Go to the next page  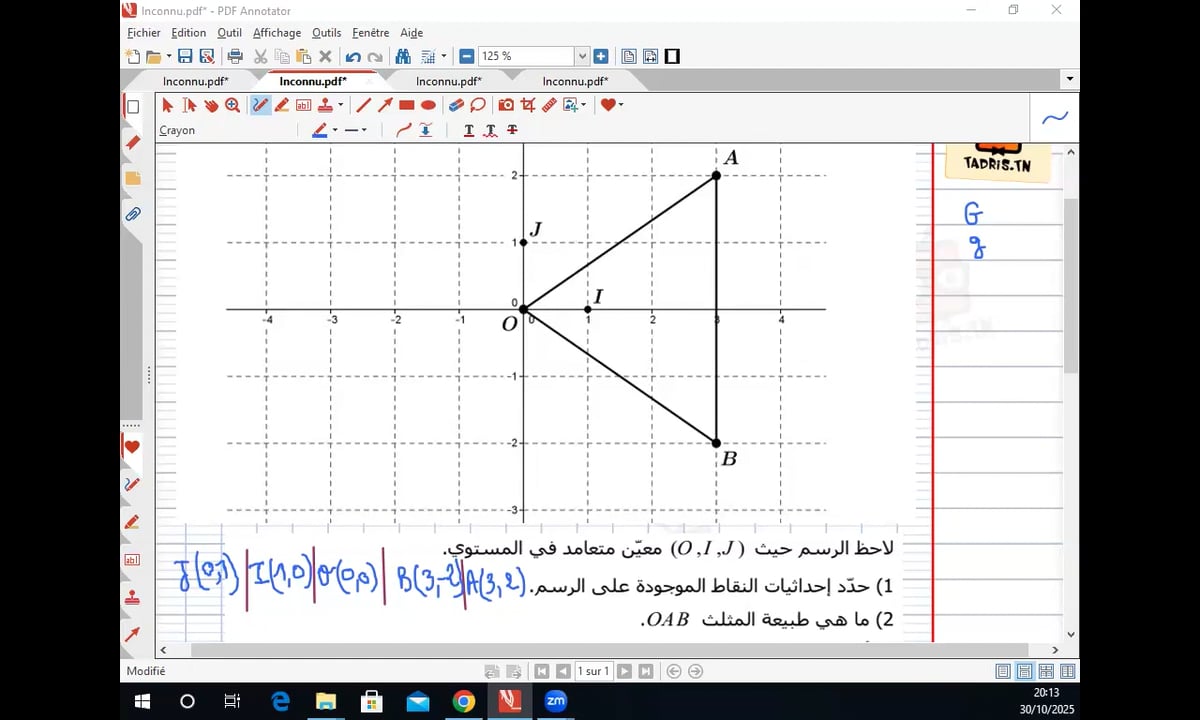tap(624, 672)
